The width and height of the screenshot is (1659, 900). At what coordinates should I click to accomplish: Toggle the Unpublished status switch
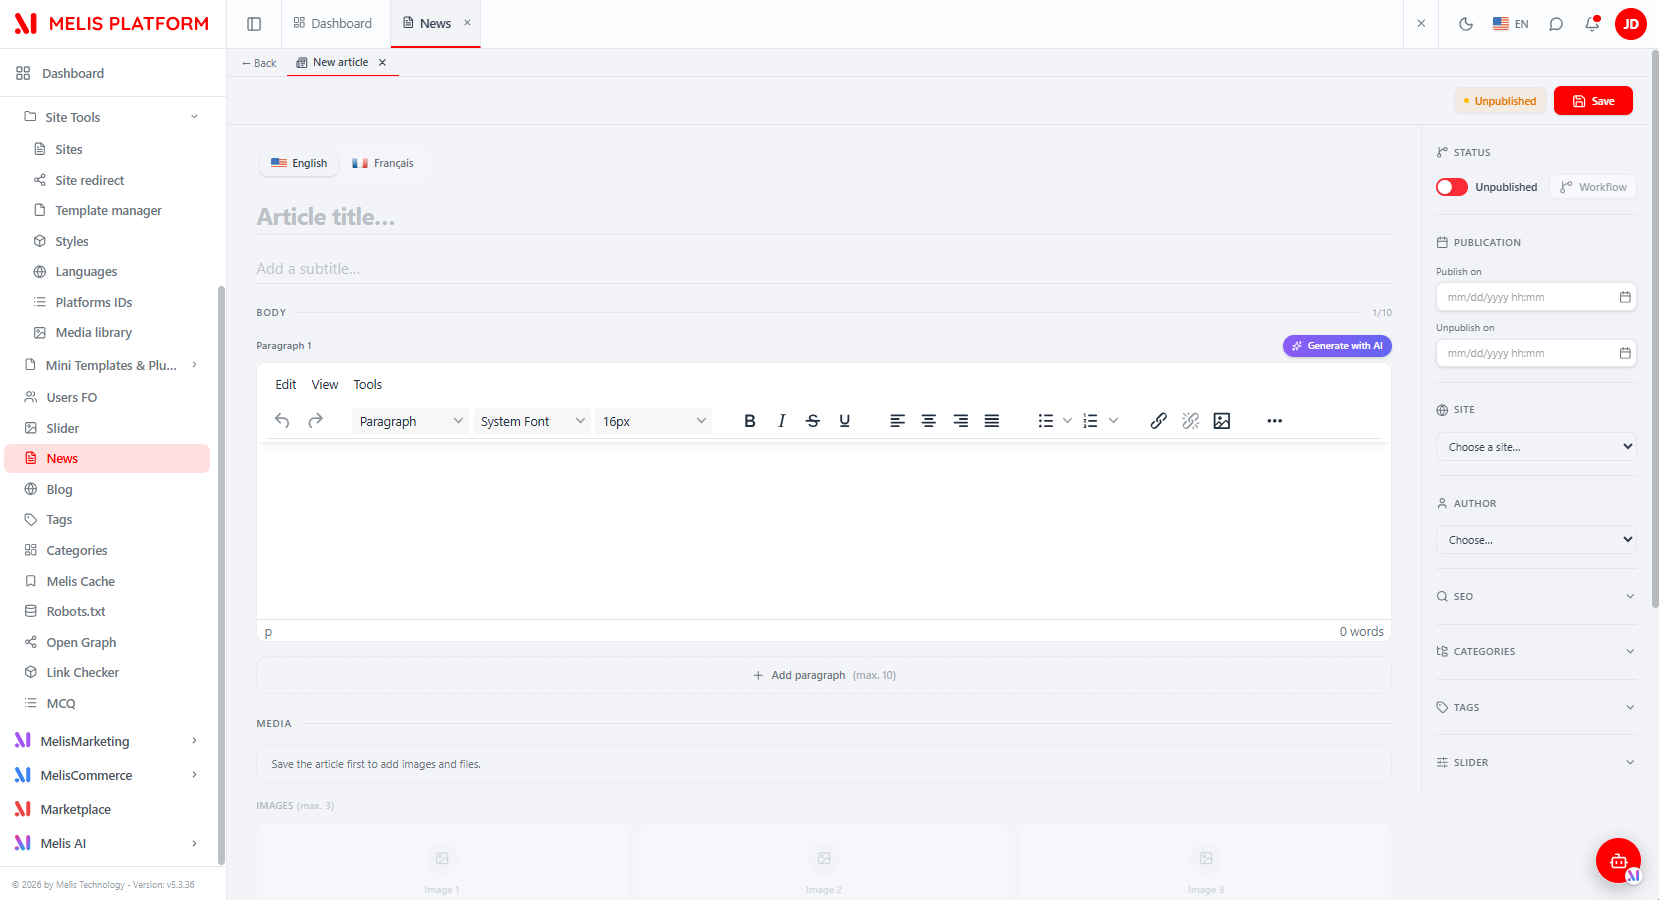point(1452,187)
